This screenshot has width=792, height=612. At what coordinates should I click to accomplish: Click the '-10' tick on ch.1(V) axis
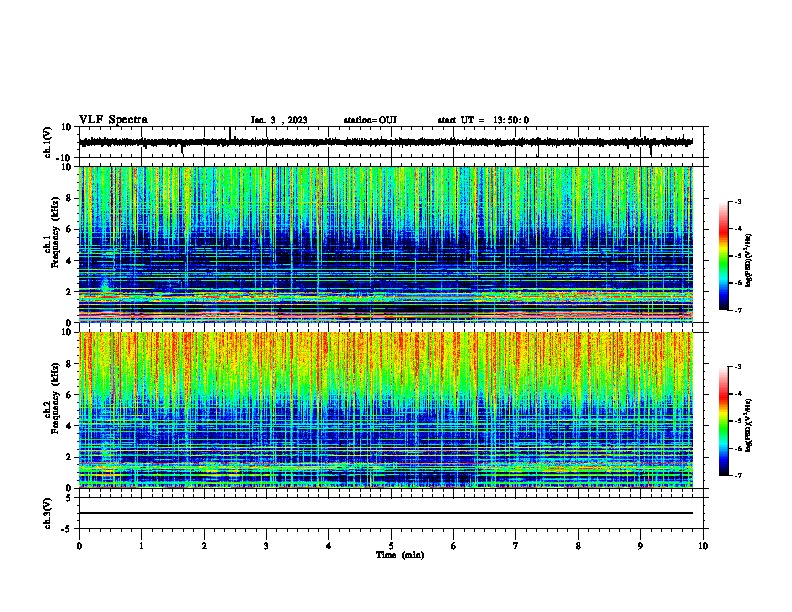(x=65, y=158)
